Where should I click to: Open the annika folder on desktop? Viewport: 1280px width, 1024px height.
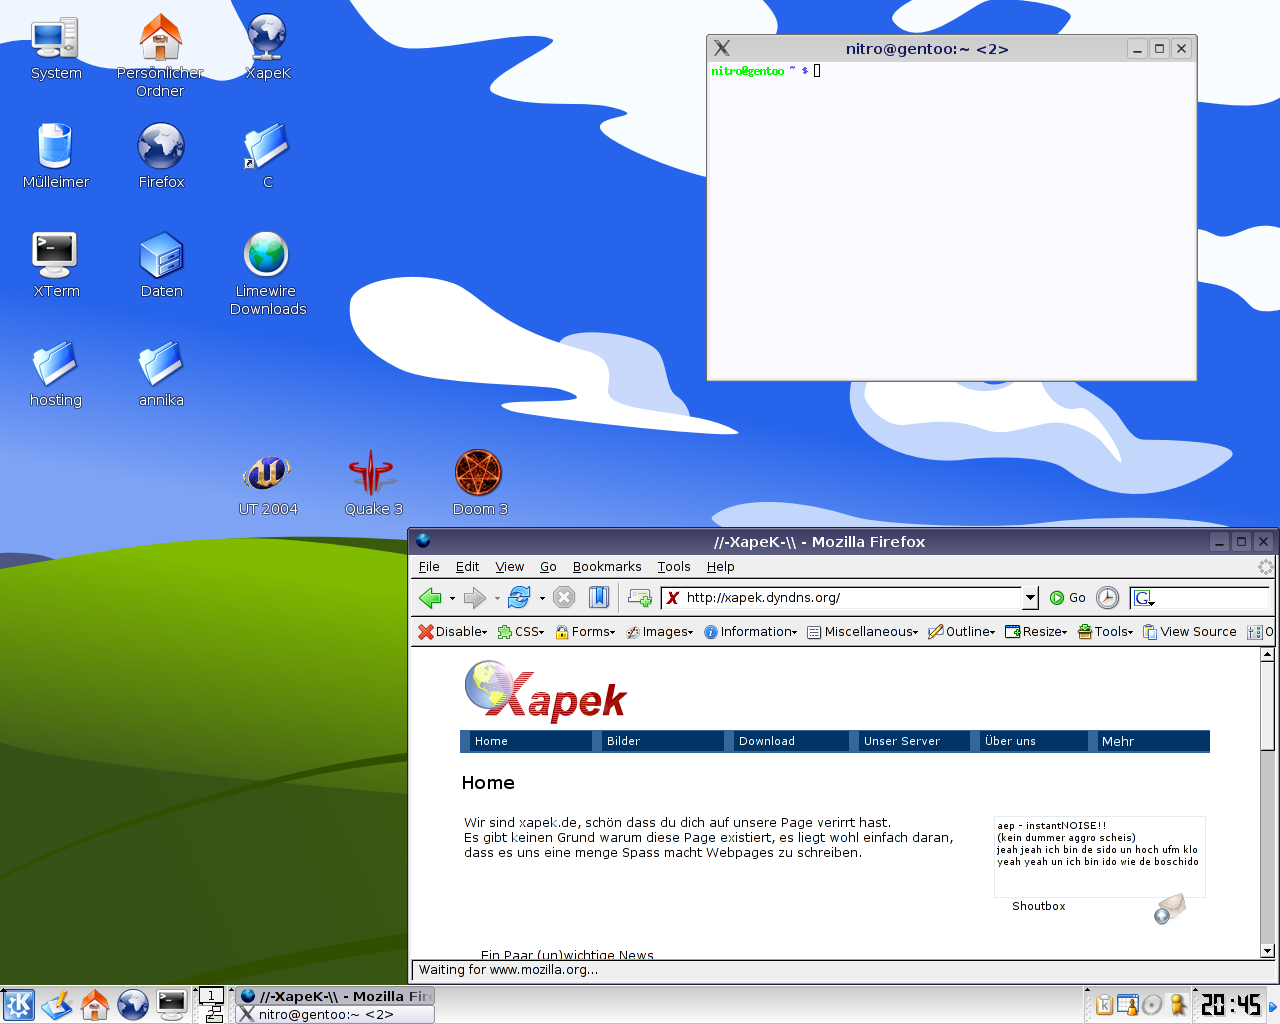point(161,374)
